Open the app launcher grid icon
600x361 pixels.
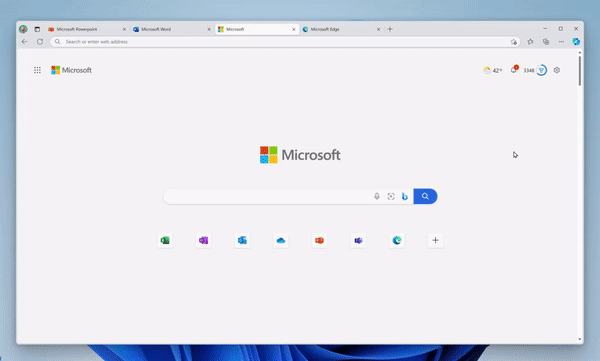pos(37,70)
